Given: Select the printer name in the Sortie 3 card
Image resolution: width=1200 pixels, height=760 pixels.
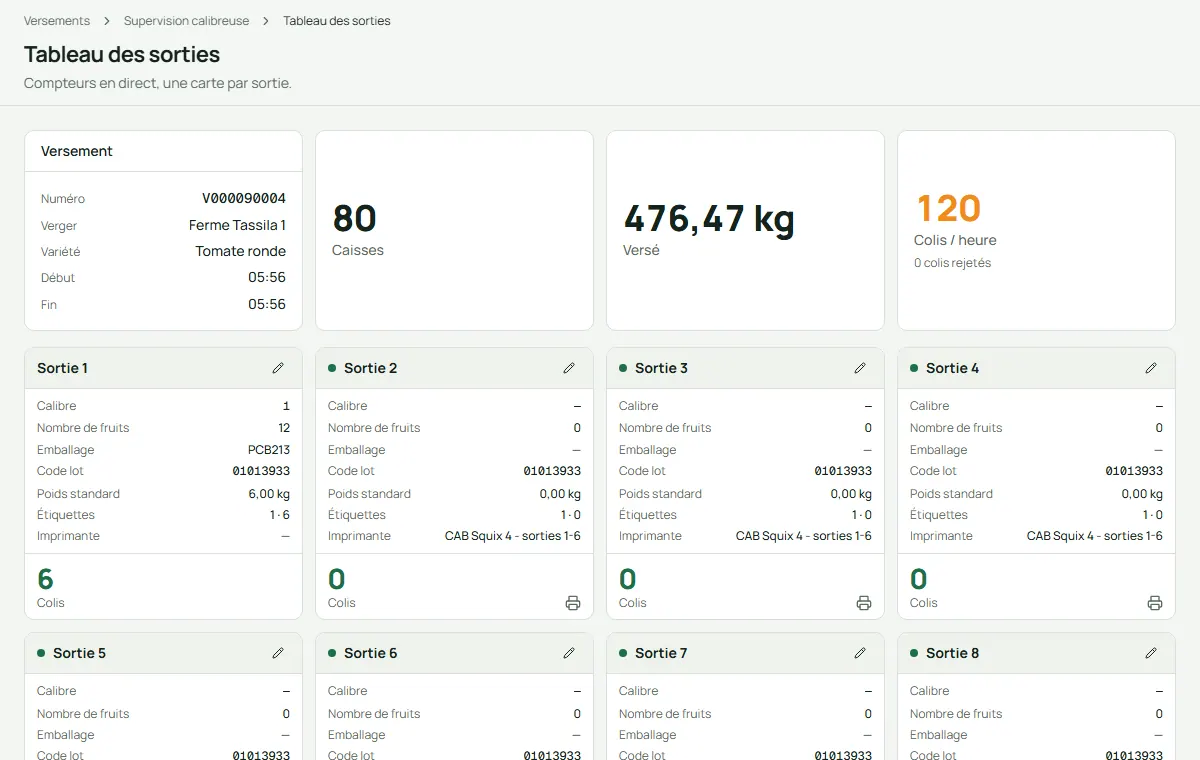Looking at the screenshot, I should pyautogui.click(x=804, y=536).
